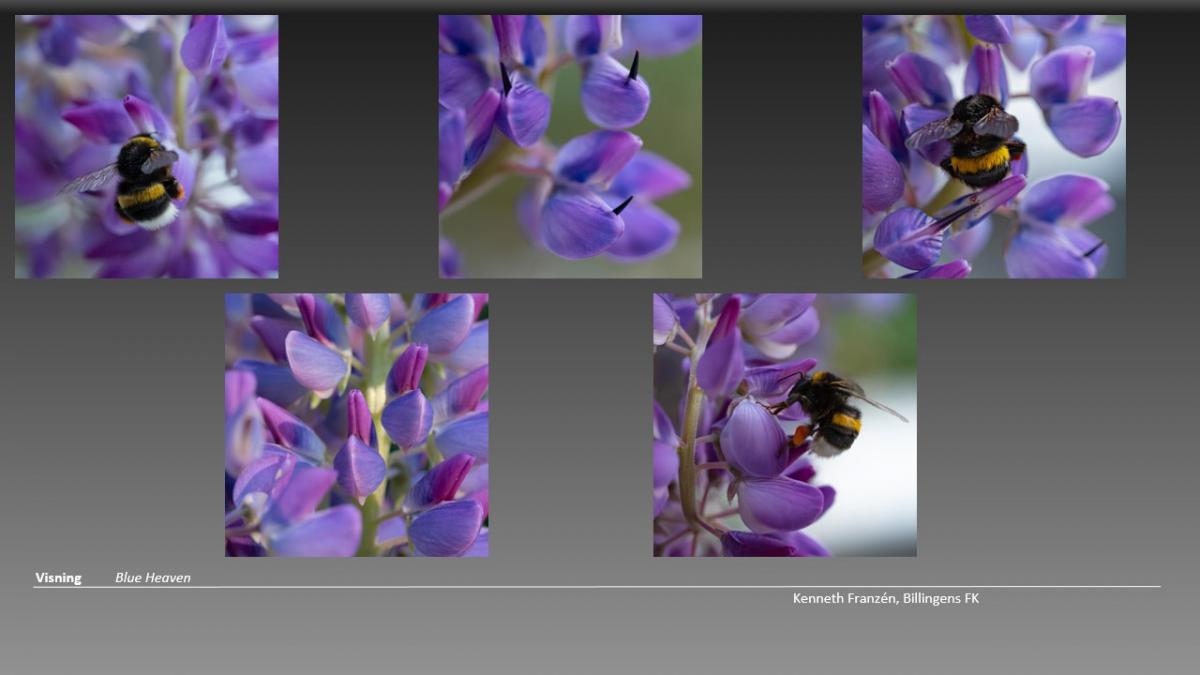
Task: Click the 'Blue Heaven' title text
Action: click(153, 578)
